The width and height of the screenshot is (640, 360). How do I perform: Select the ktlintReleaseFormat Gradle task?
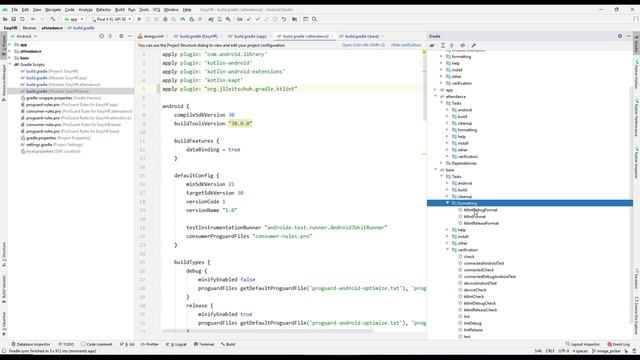(481, 223)
